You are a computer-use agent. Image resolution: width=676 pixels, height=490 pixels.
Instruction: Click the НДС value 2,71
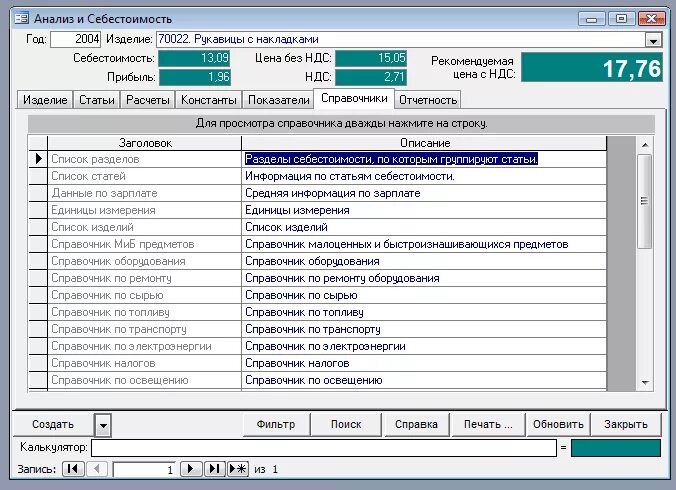click(371, 77)
